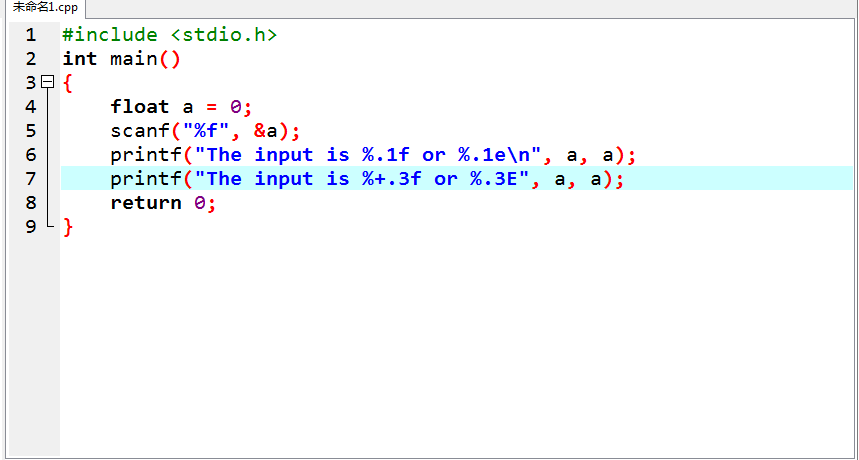Collapse the main function fold marker
The width and height of the screenshot is (859, 460).
coord(48,82)
